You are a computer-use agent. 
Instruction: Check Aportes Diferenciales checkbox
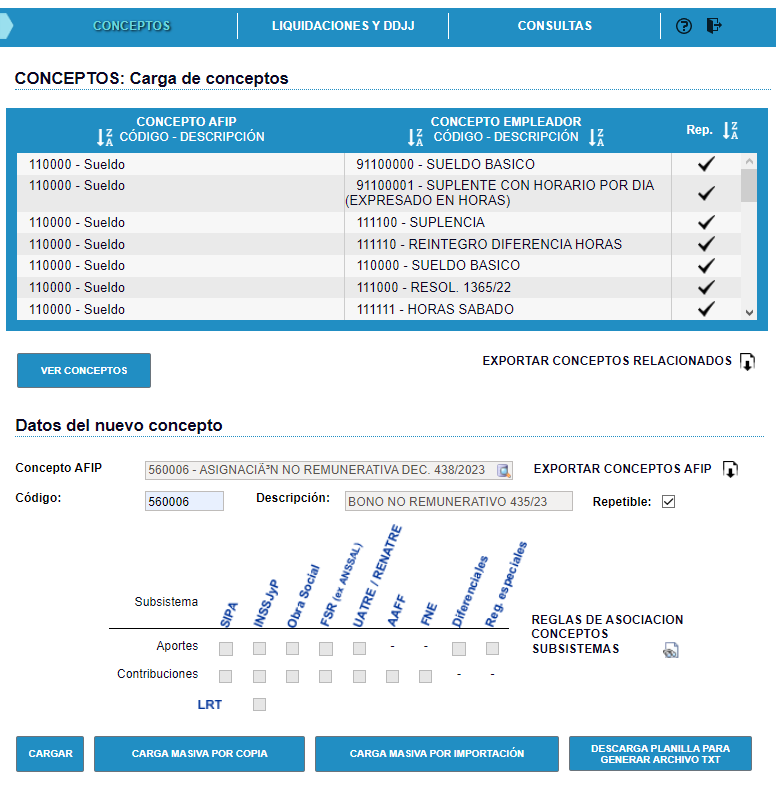point(459,648)
